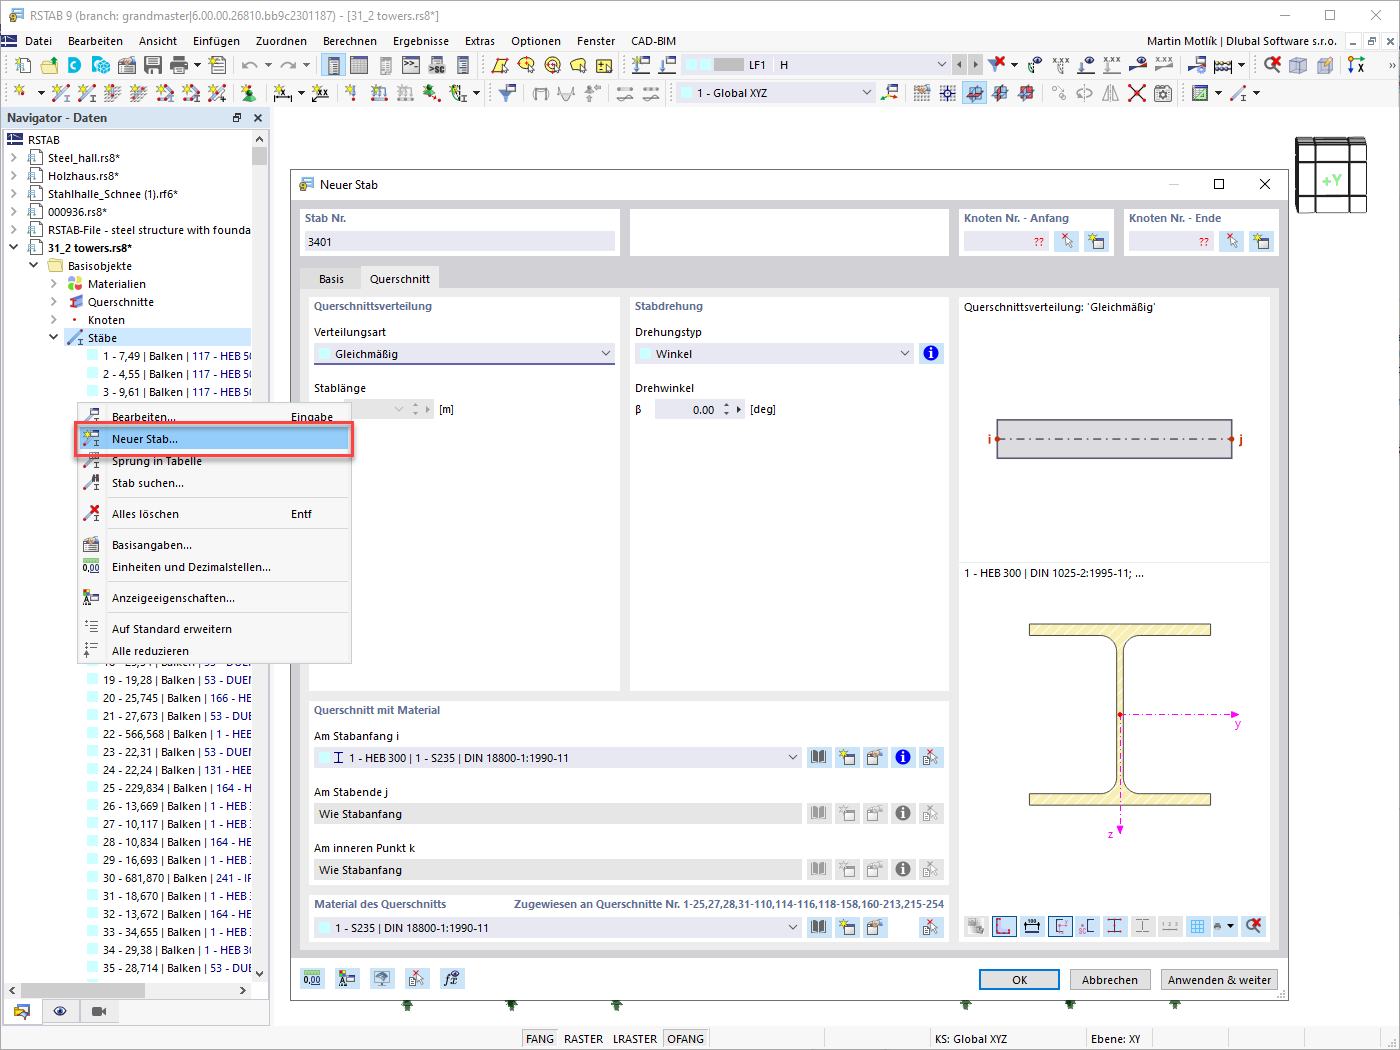Toggle RASTER in the status bar
This screenshot has width=1400, height=1050.
(x=583, y=1039)
